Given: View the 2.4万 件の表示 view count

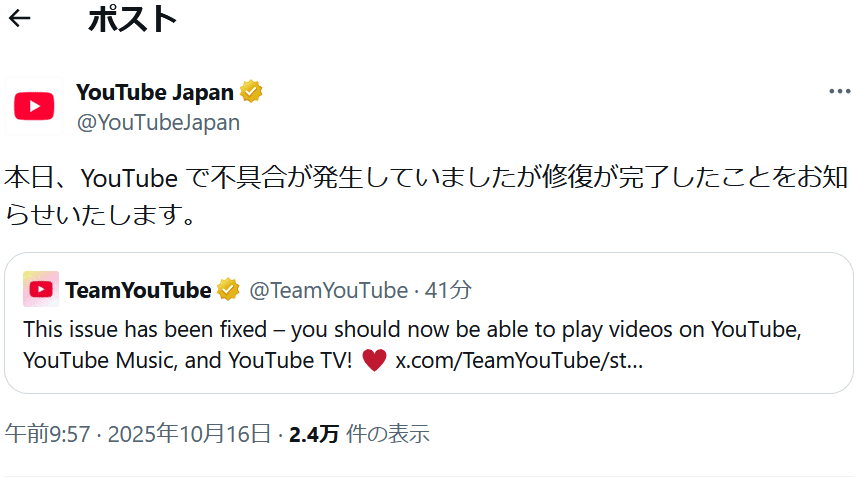Looking at the screenshot, I should tap(359, 434).
